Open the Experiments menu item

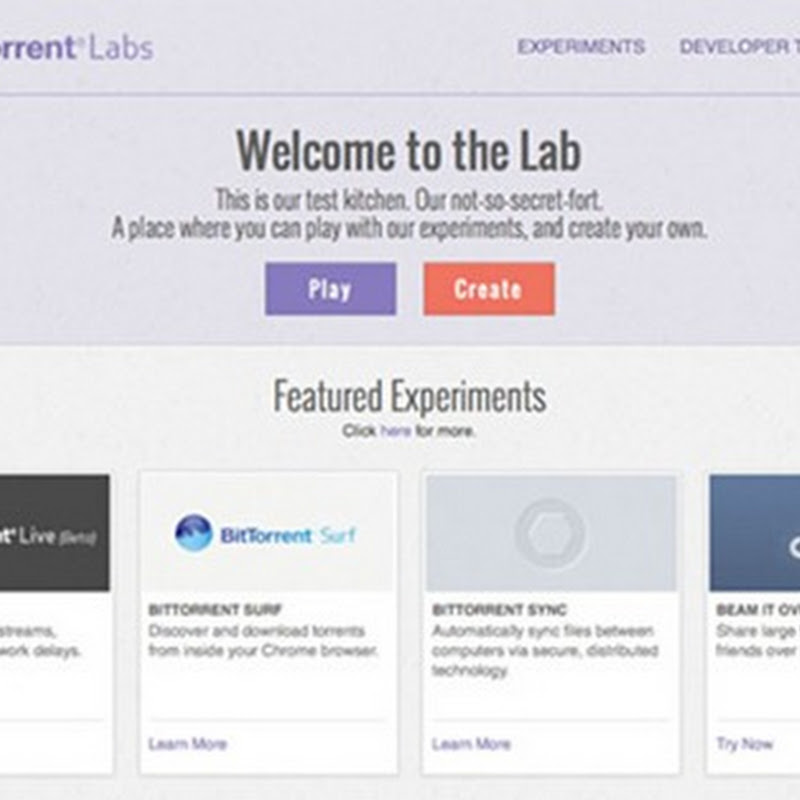click(581, 47)
